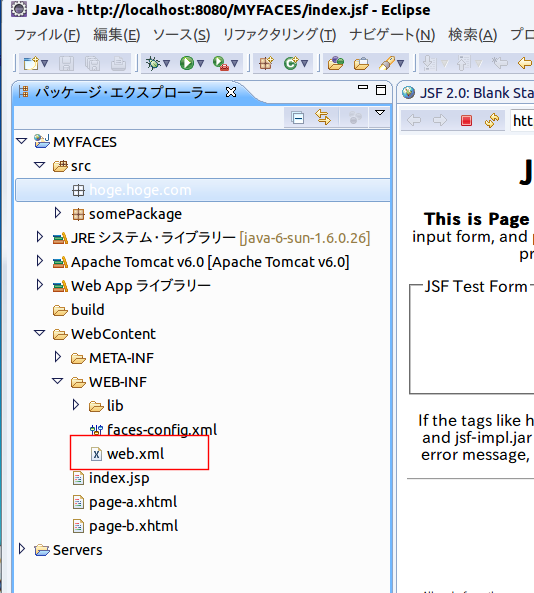Viewport: 534px width, 593px height.
Task: Maximize the Package Explorer panel
Action: click(x=381, y=90)
